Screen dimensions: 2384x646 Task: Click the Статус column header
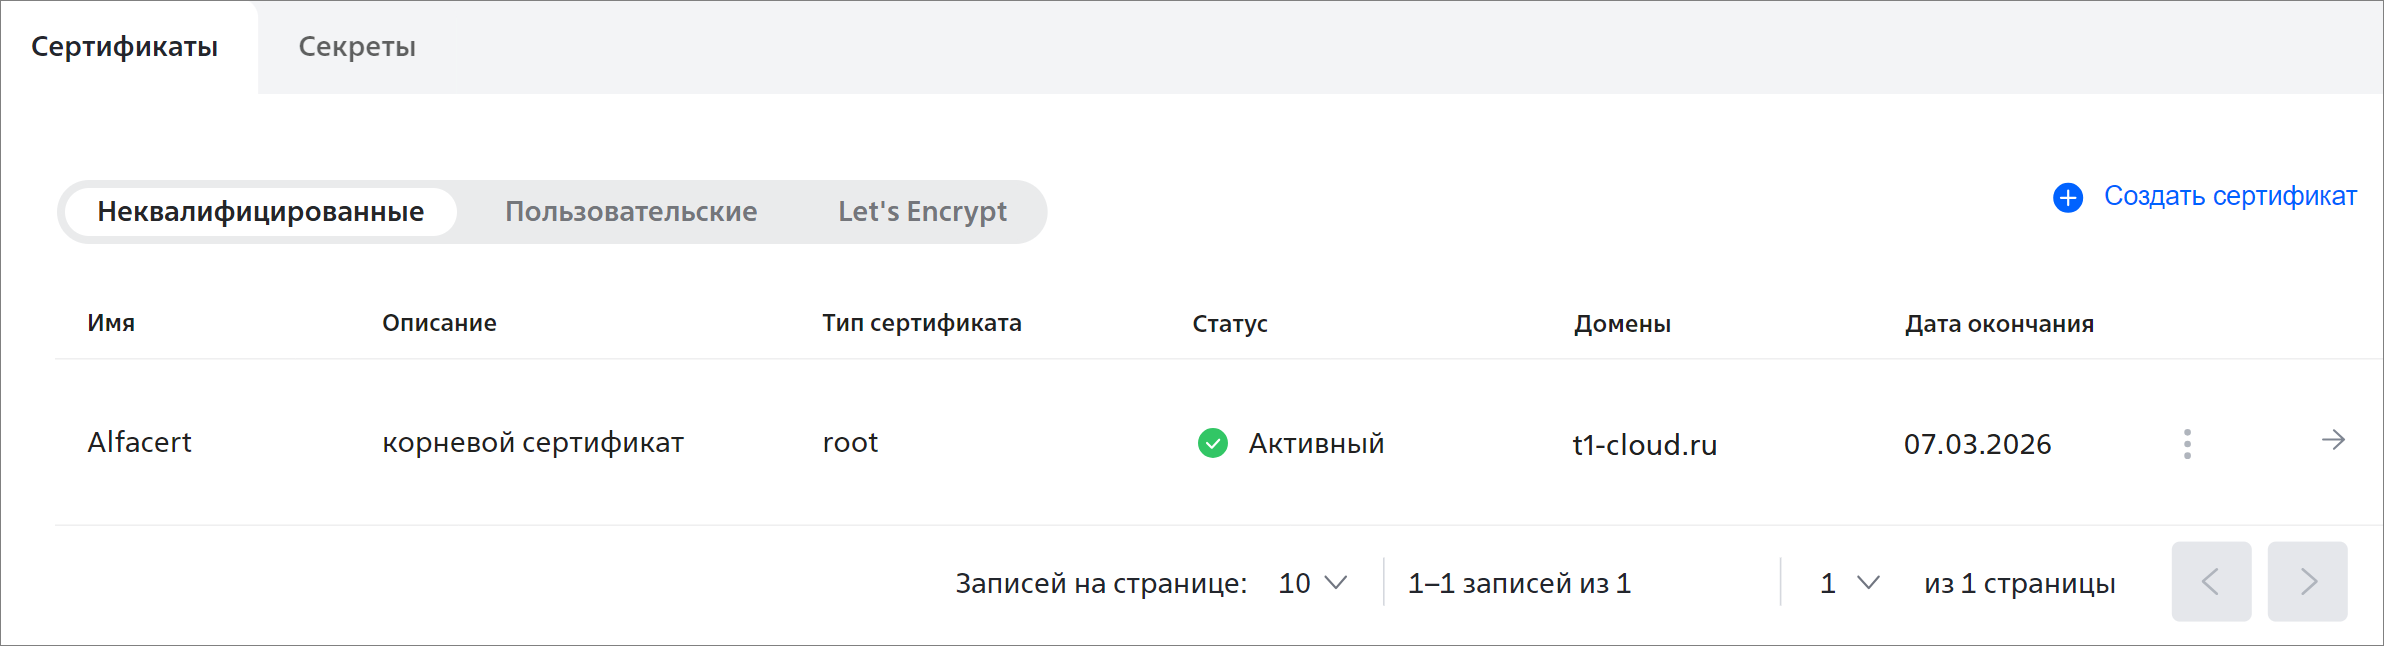[1230, 324]
